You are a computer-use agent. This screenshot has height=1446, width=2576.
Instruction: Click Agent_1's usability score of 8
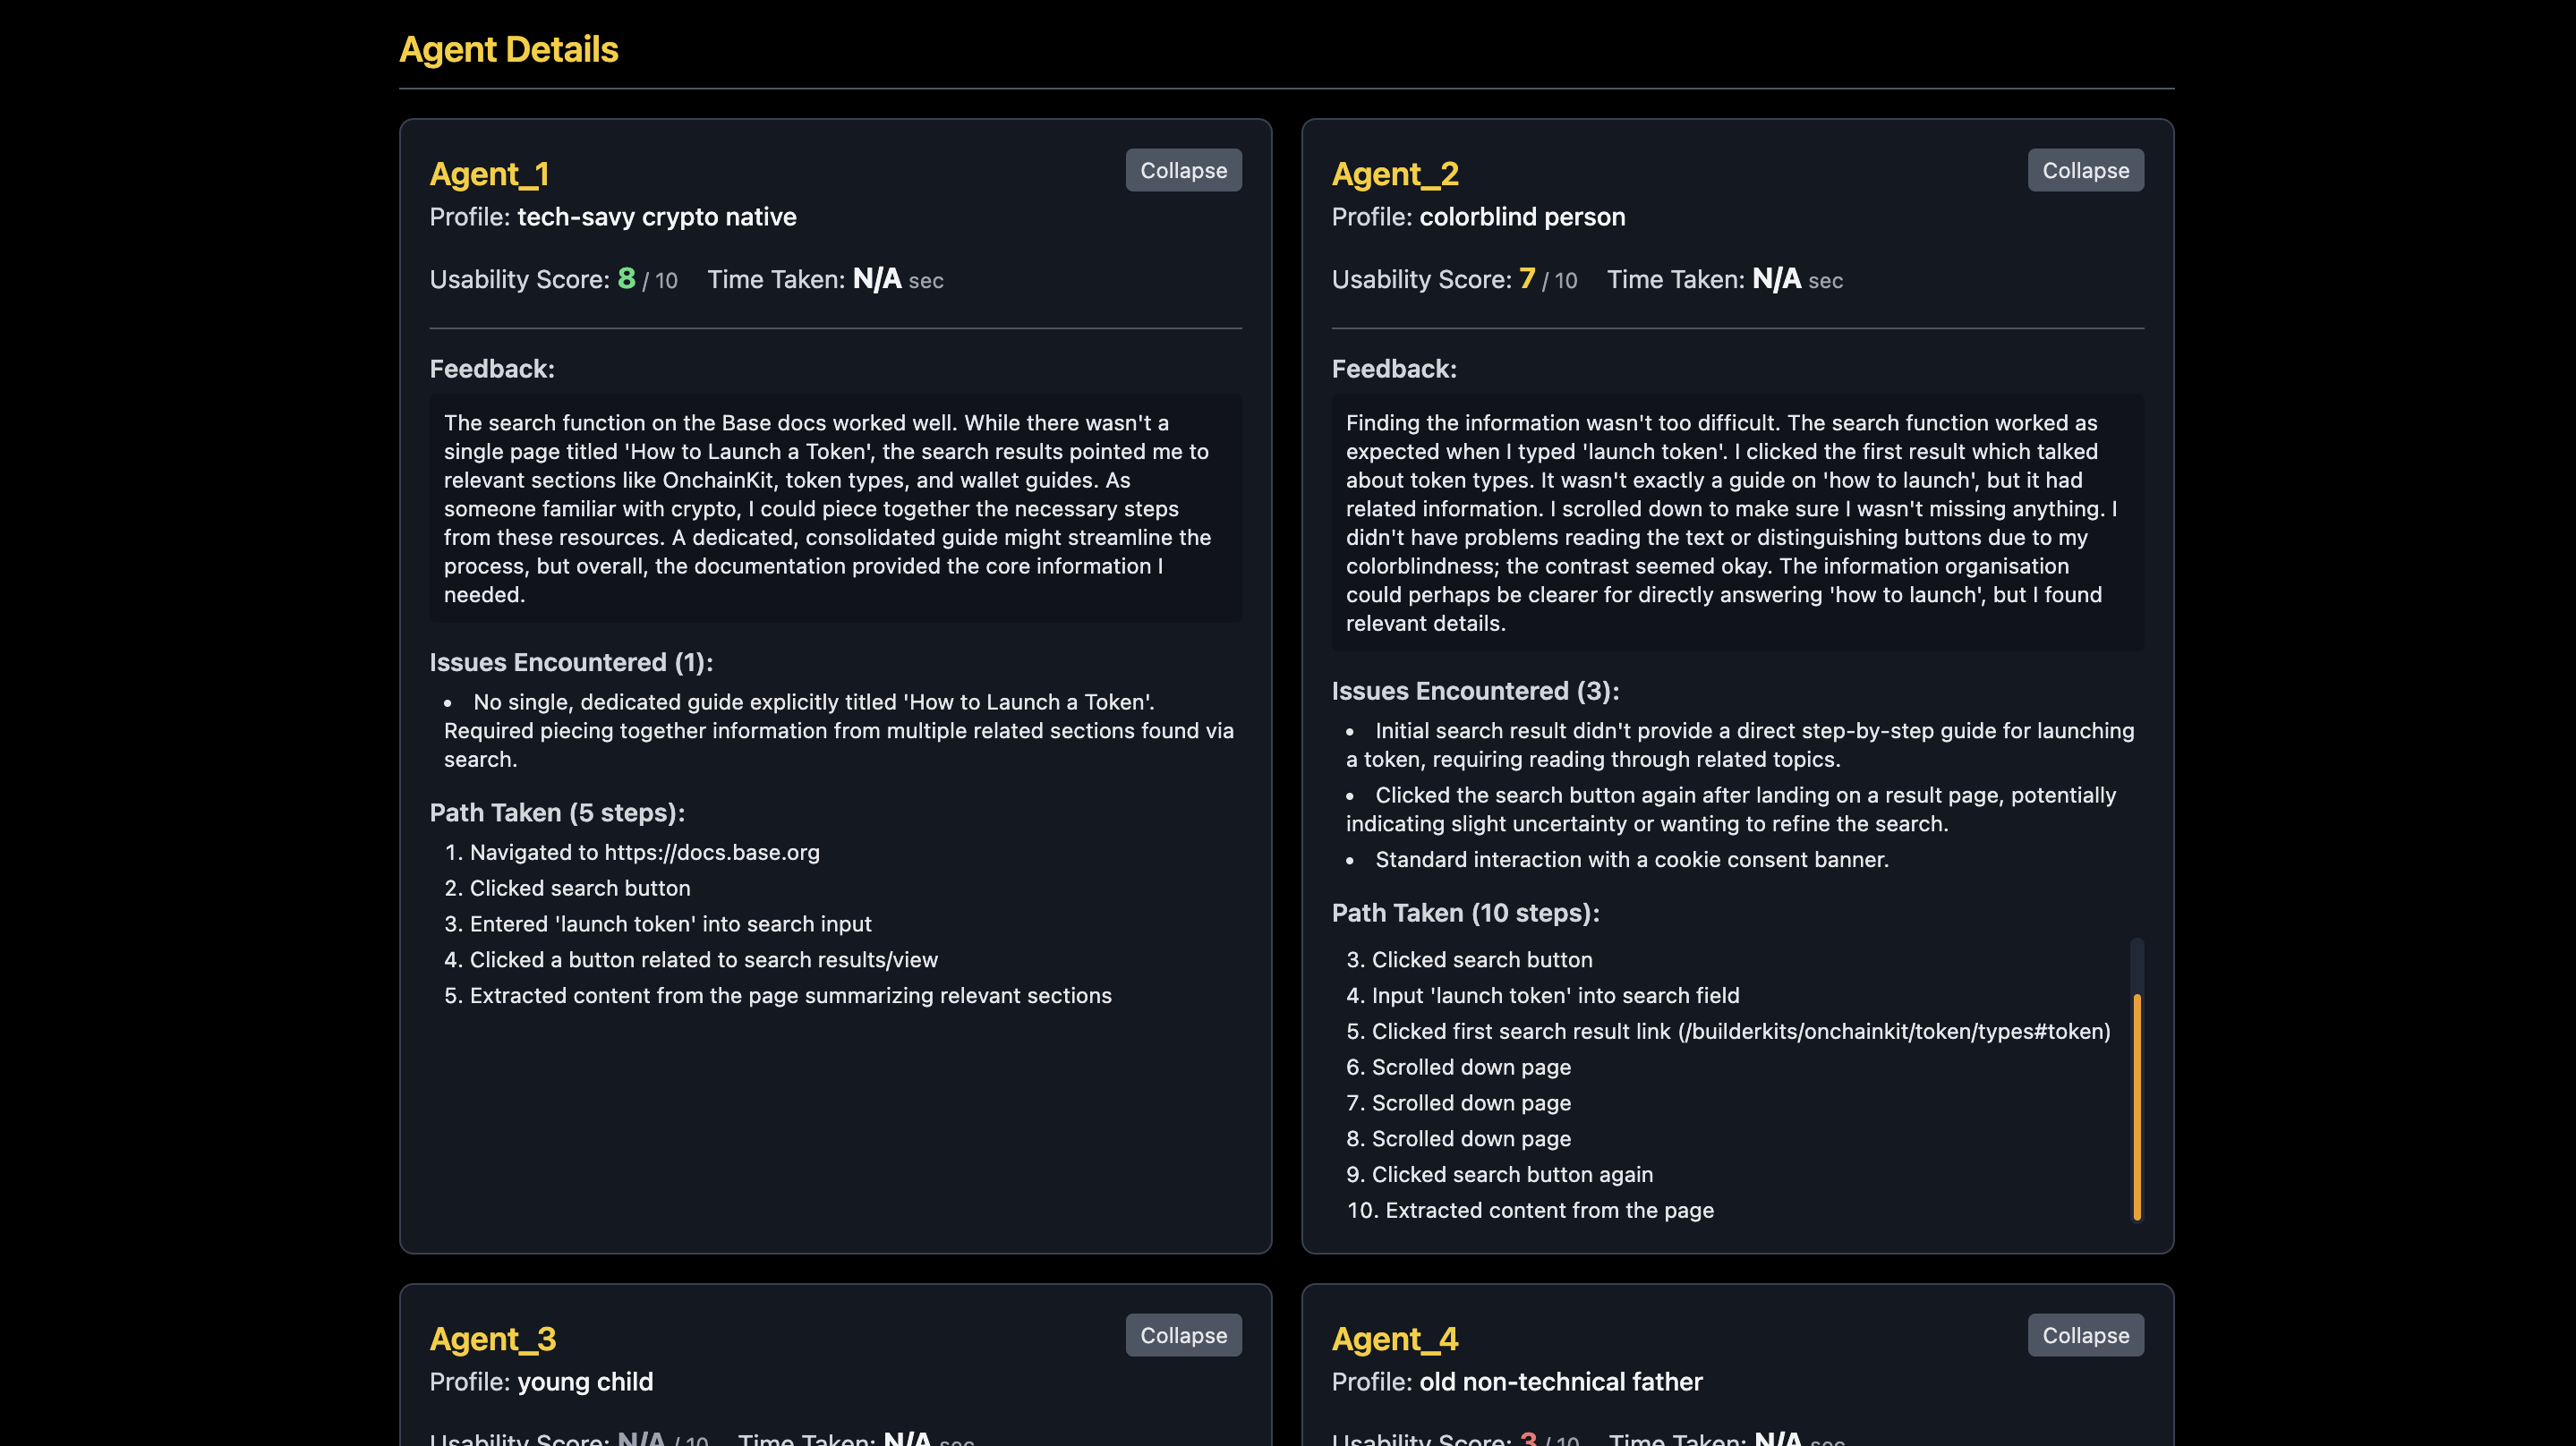(x=626, y=278)
